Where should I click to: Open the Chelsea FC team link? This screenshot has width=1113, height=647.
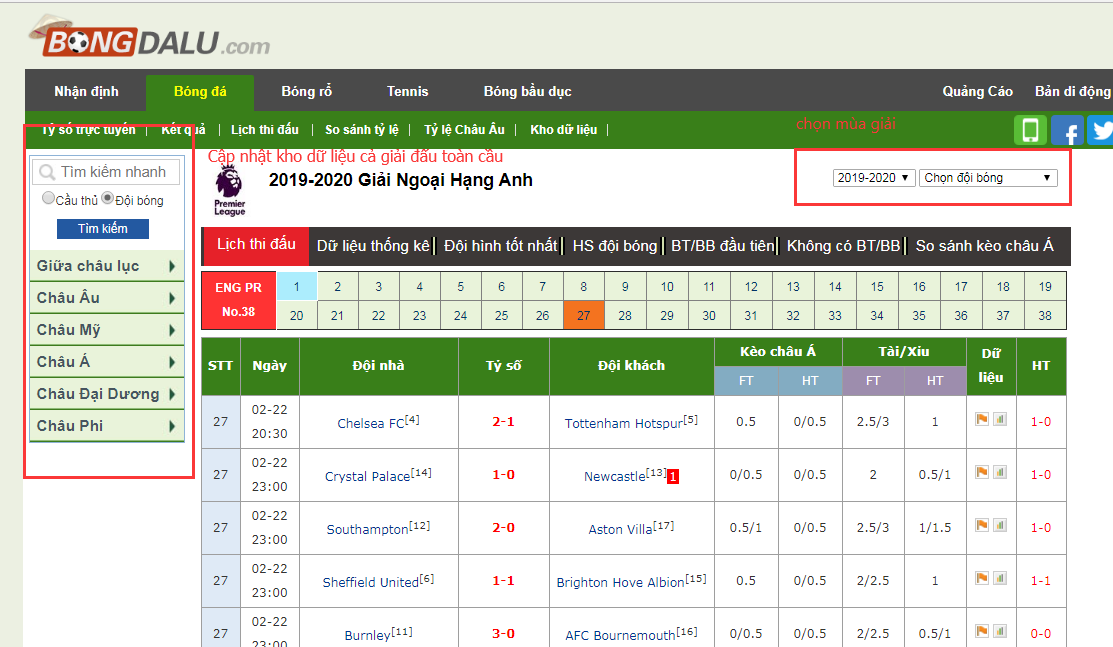[371, 423]
